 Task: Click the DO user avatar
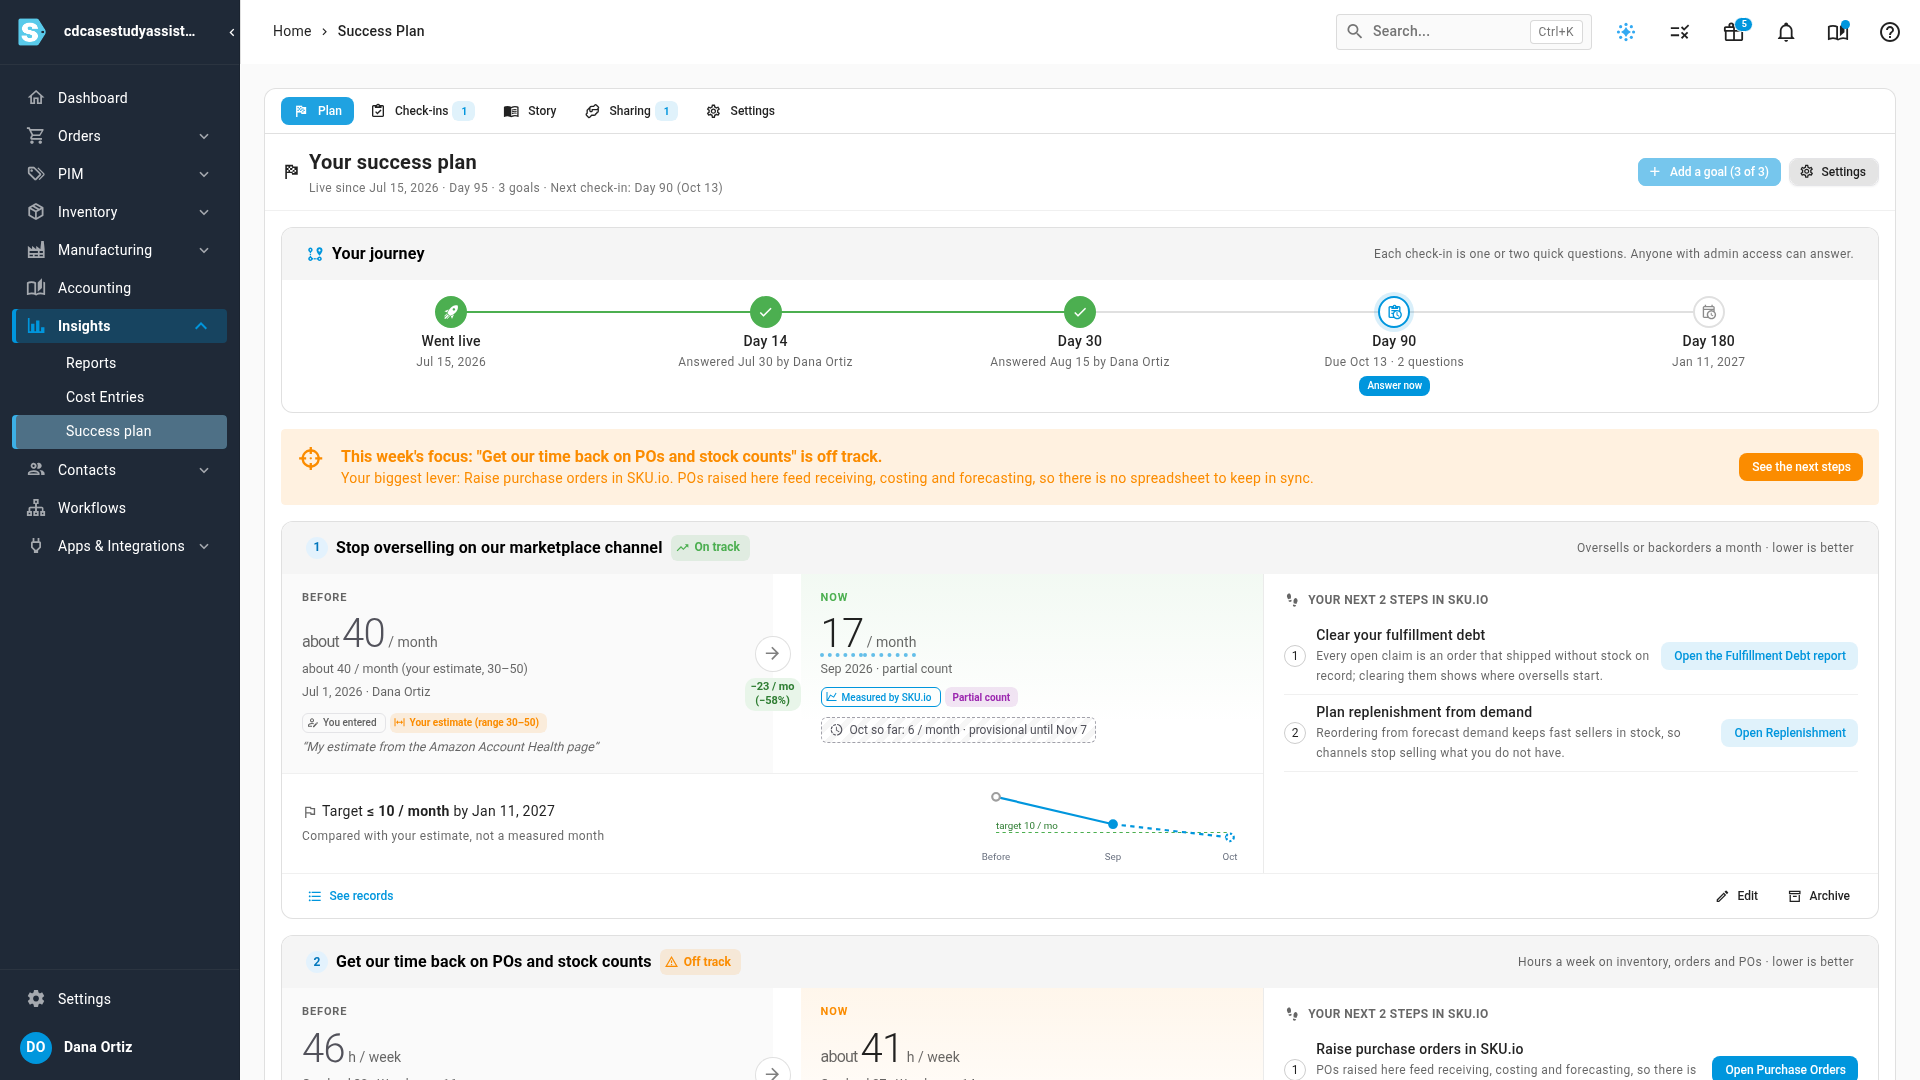pyautogui.click(x=36, y=1047)
